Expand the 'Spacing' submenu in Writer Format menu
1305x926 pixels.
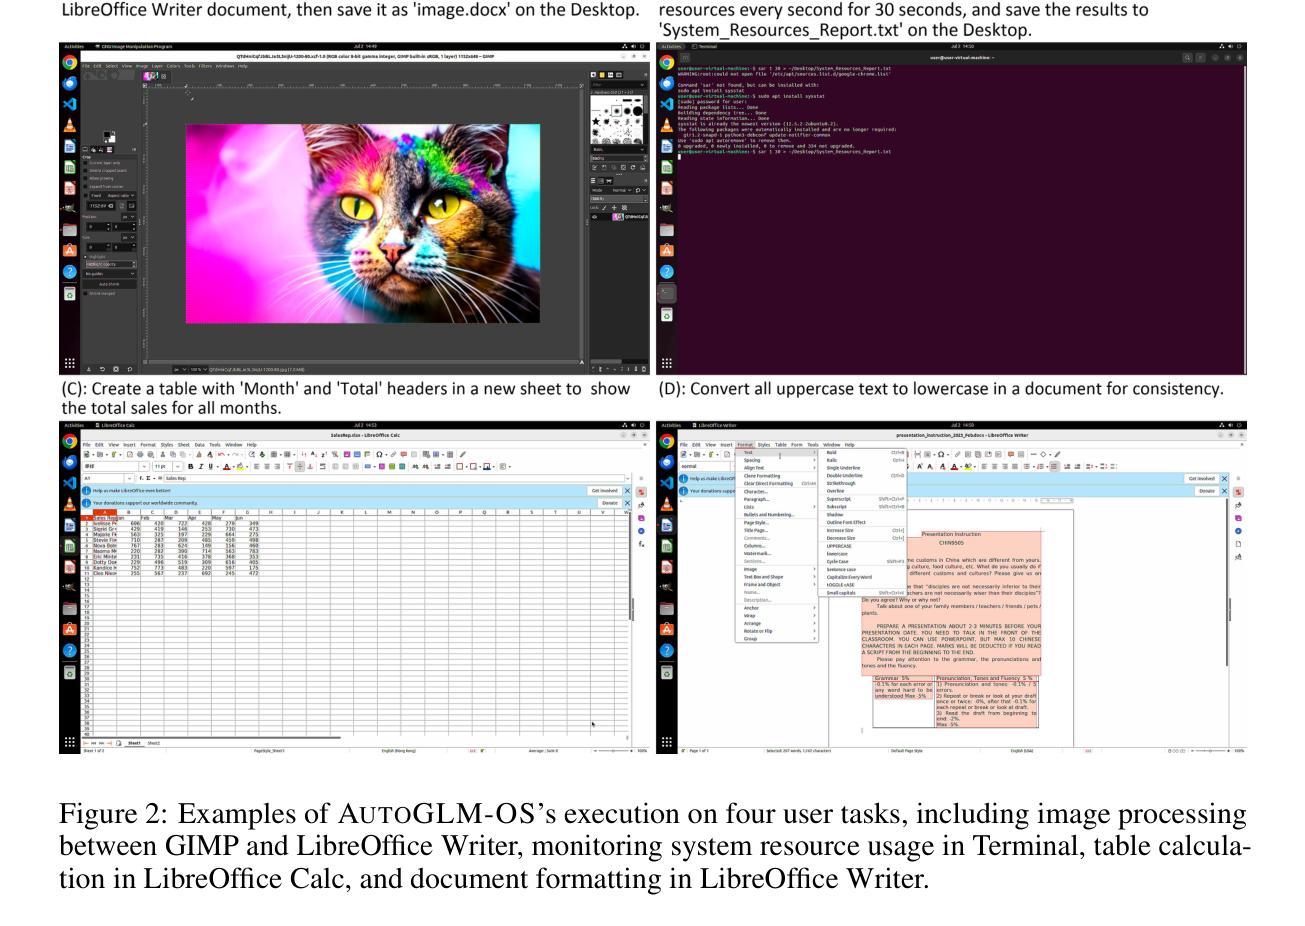777,460
